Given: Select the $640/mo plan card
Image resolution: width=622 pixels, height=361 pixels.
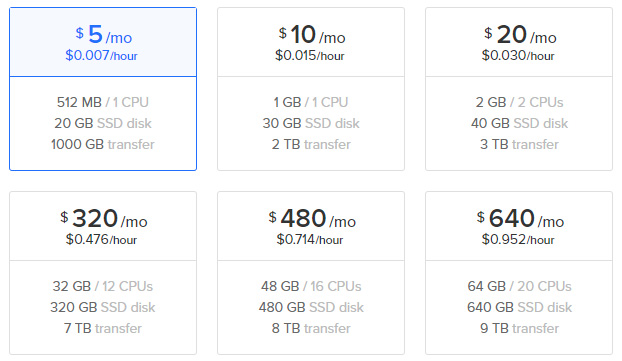Looking at the screenshot, I should pos(519,273).
